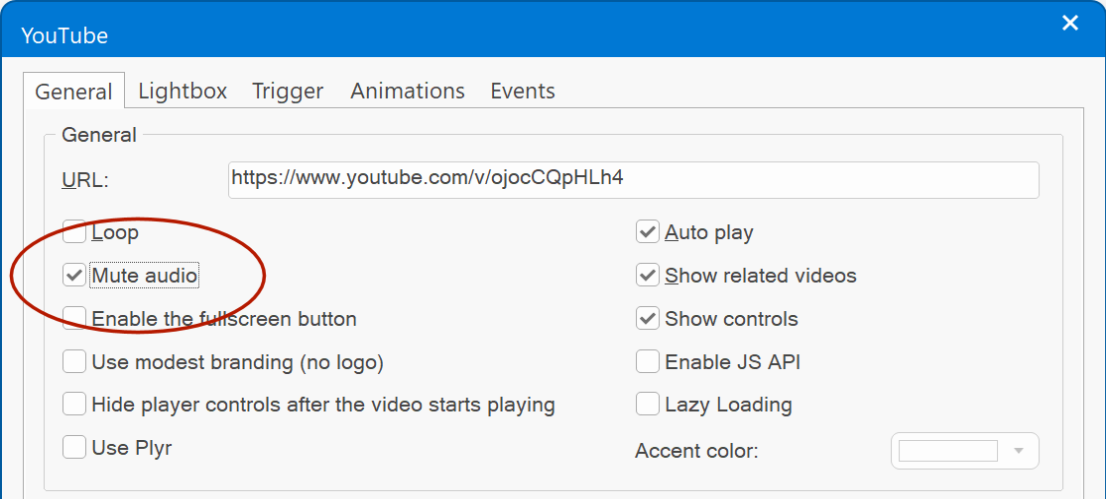1107x503 pixels.
Task: Select the General tab
Action: tap(74, 91)
